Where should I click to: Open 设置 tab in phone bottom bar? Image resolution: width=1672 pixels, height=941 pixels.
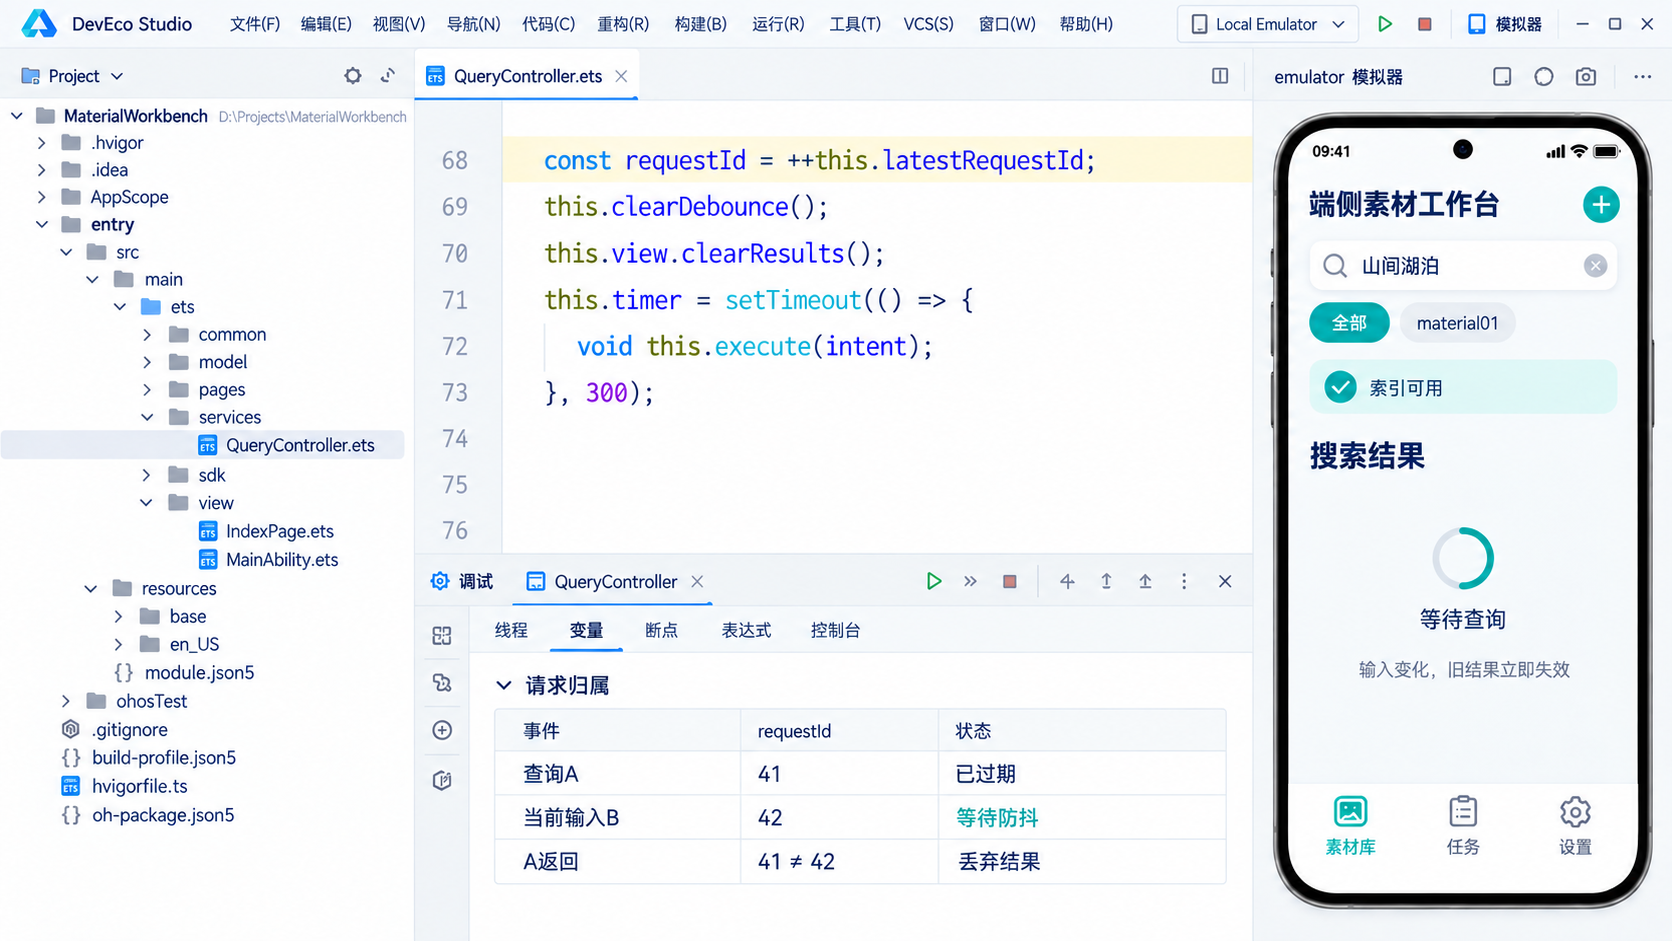[1575, 826]
